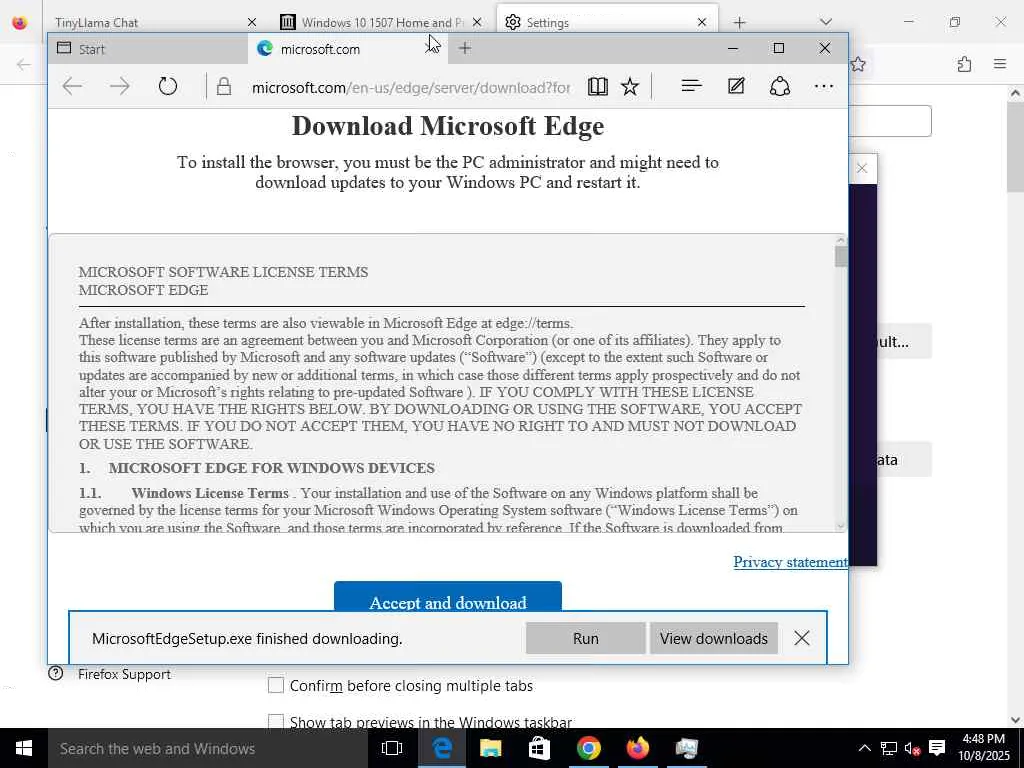Refresh the microsoft.com page in Edge
The height and width of the screenshot is (768, 1024).
click(x=168, y=86)
